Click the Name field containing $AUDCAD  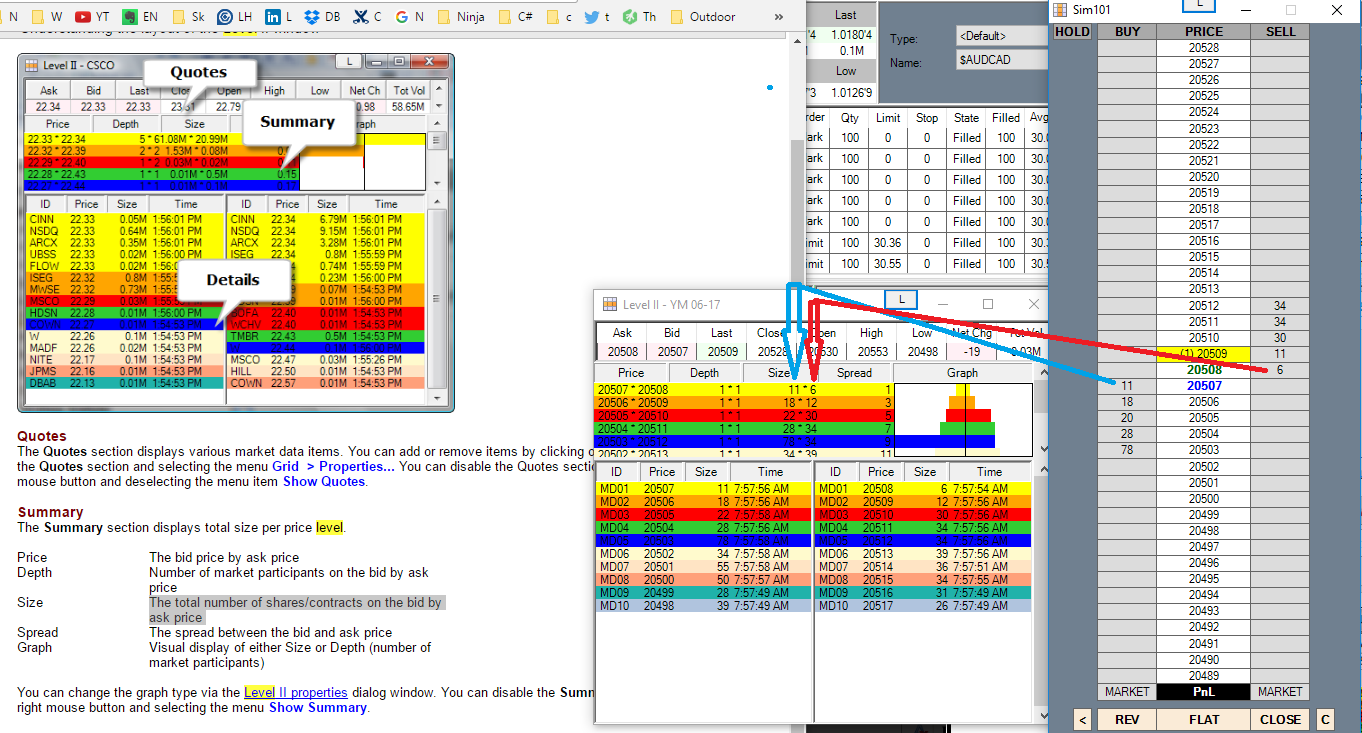(x=1000, y=61)
